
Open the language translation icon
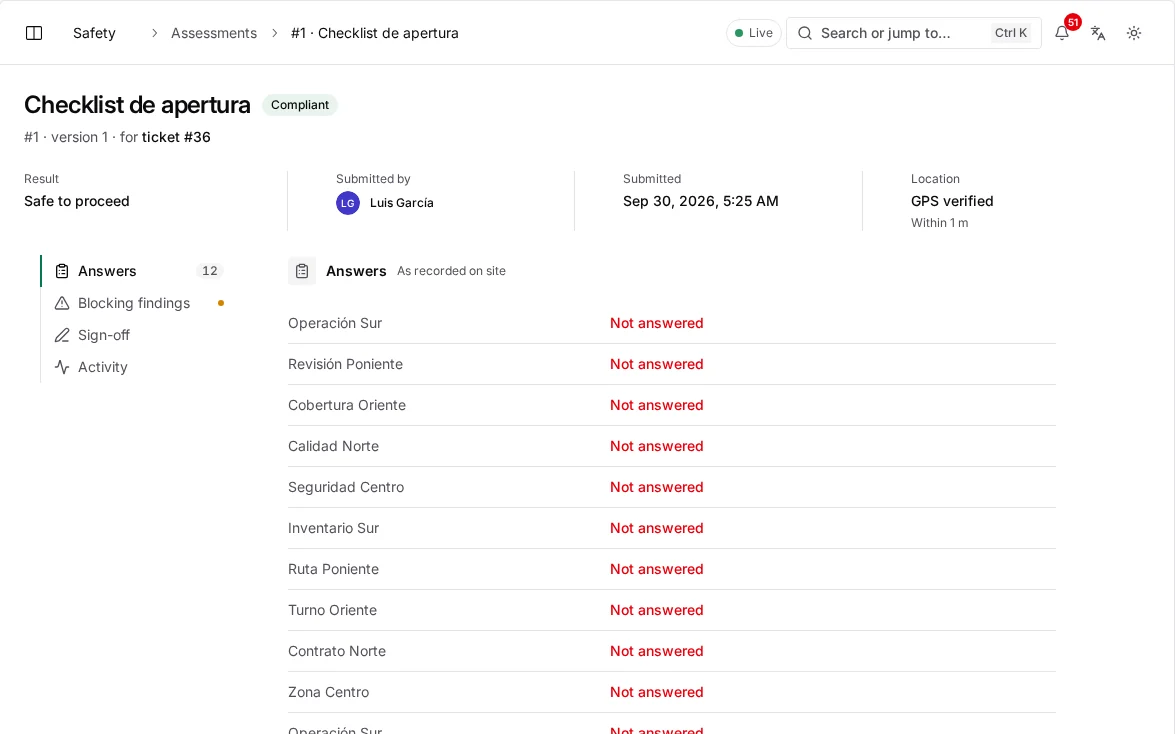point(1098,33)
